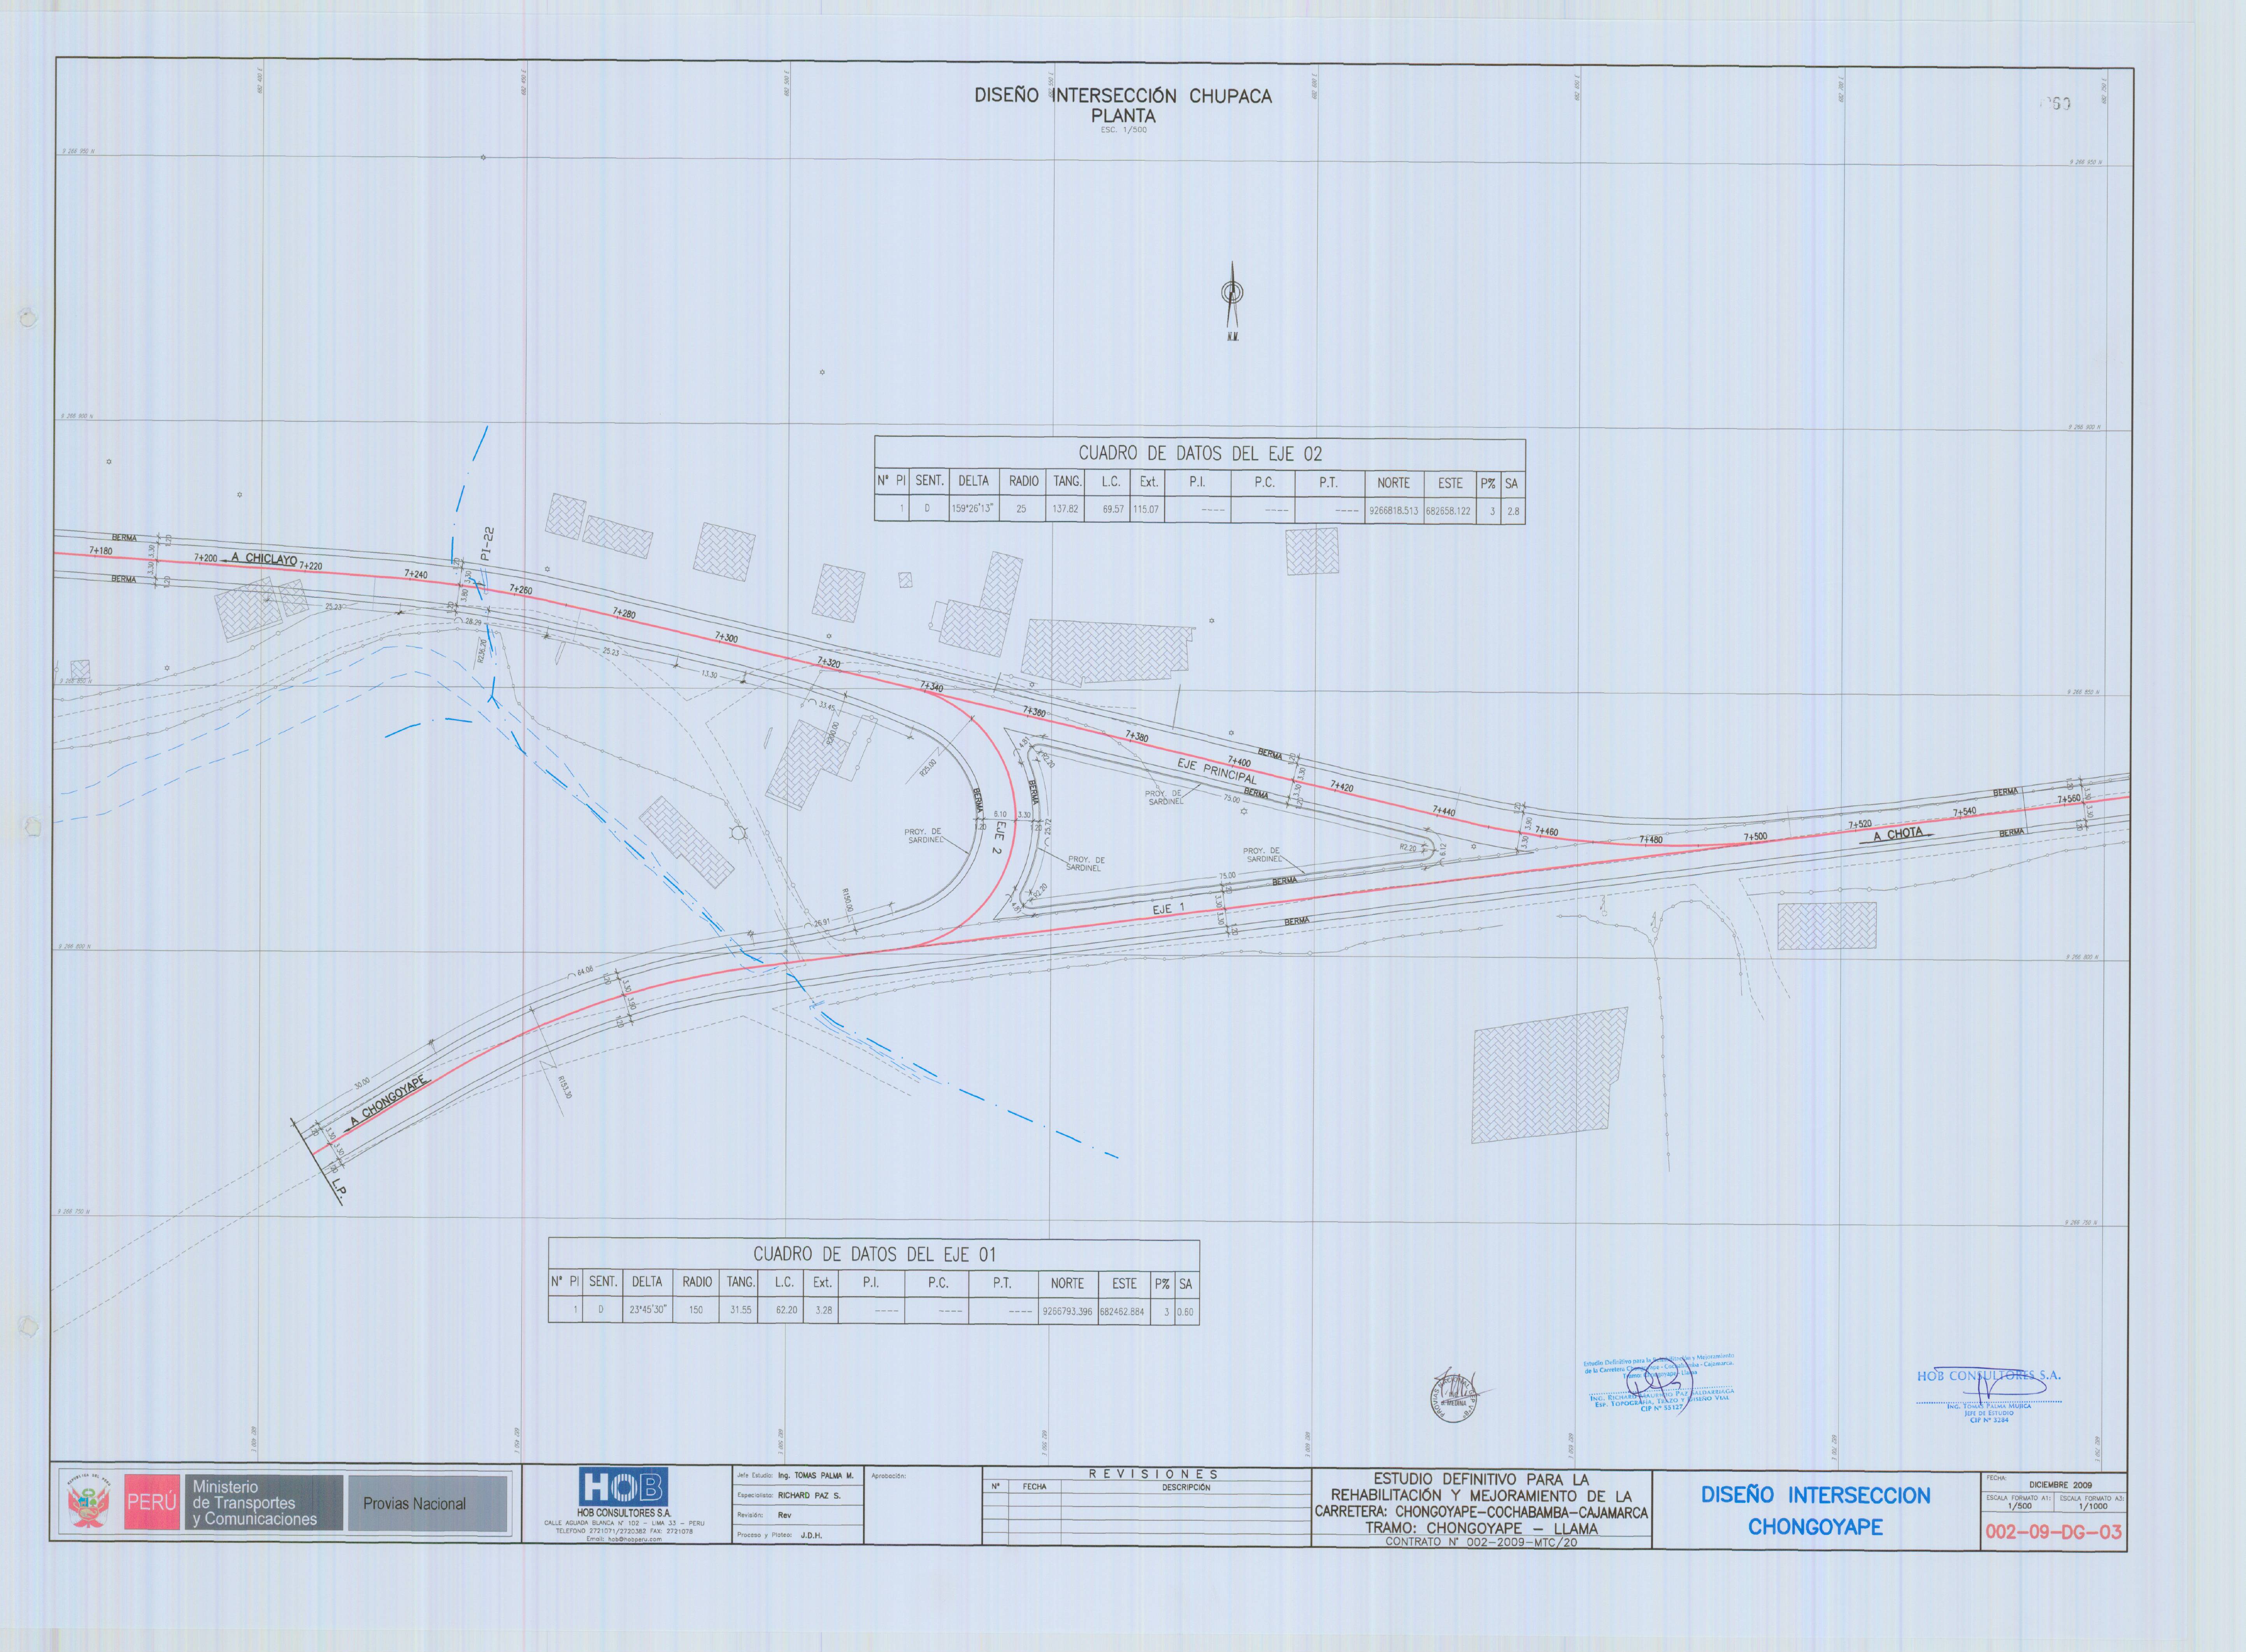Screen dimensions: 2246x1652
Task: Click the red PERÚ box
Action: click(152, 1502)
